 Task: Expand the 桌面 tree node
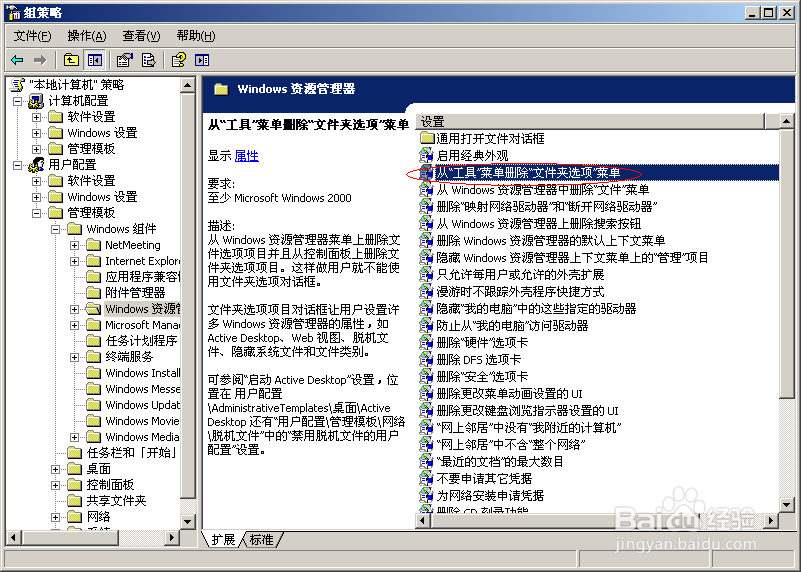pyautogui.click(x=55, y=469)
